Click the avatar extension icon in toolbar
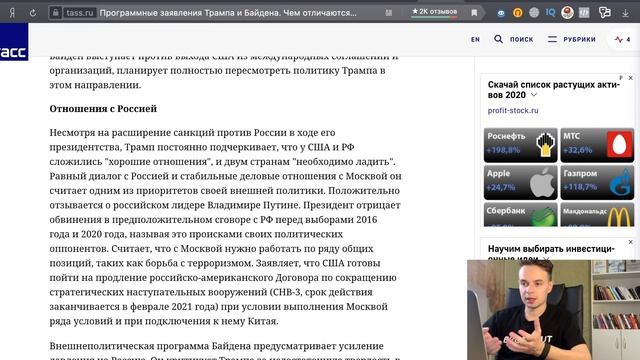This screenshot has height=360, width=640. coord(567,13)
